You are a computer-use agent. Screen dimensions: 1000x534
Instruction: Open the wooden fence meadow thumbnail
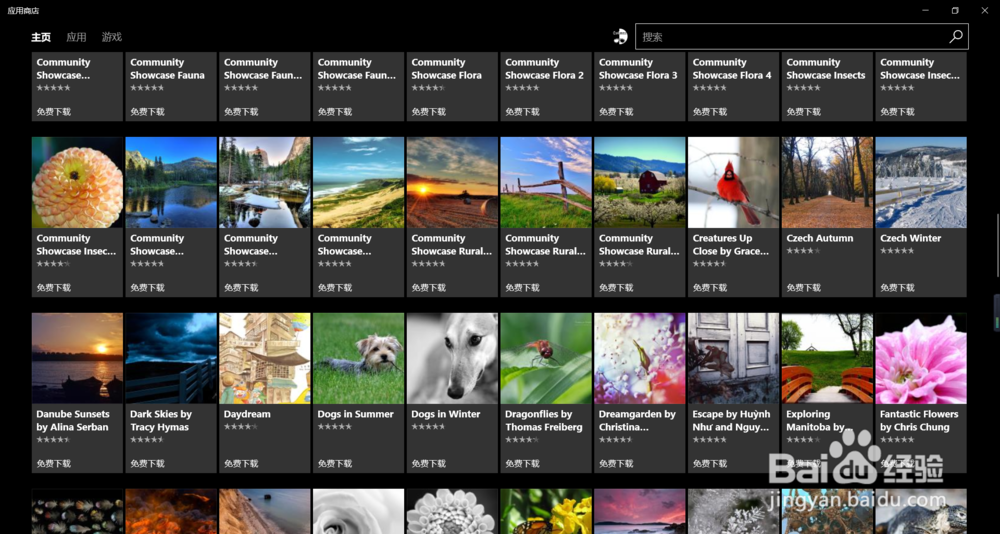point(546,182)
